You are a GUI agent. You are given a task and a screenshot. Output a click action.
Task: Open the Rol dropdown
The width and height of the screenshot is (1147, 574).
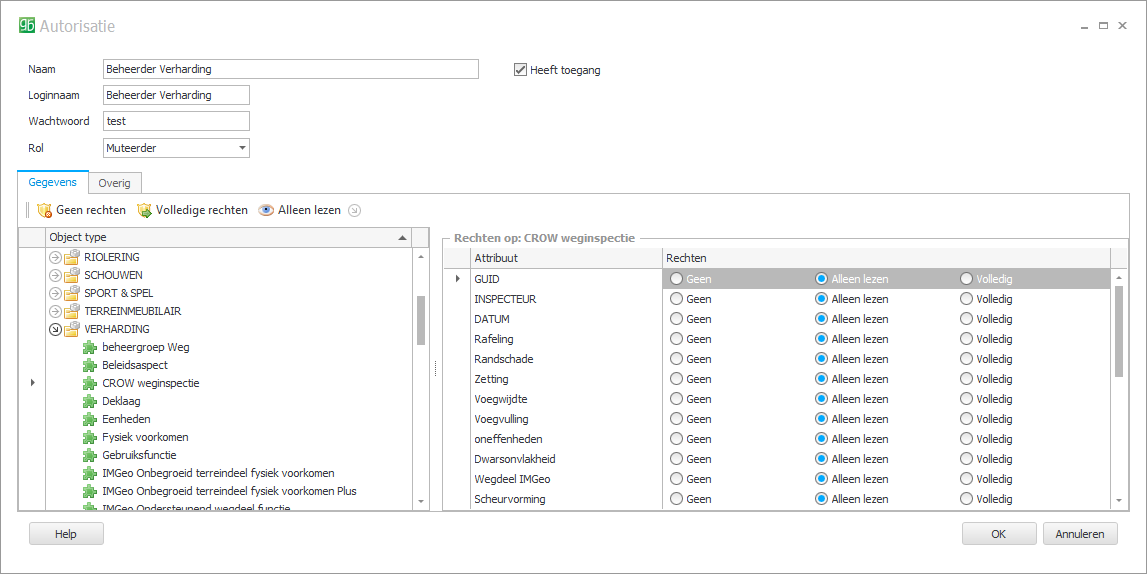pos(242,148)
